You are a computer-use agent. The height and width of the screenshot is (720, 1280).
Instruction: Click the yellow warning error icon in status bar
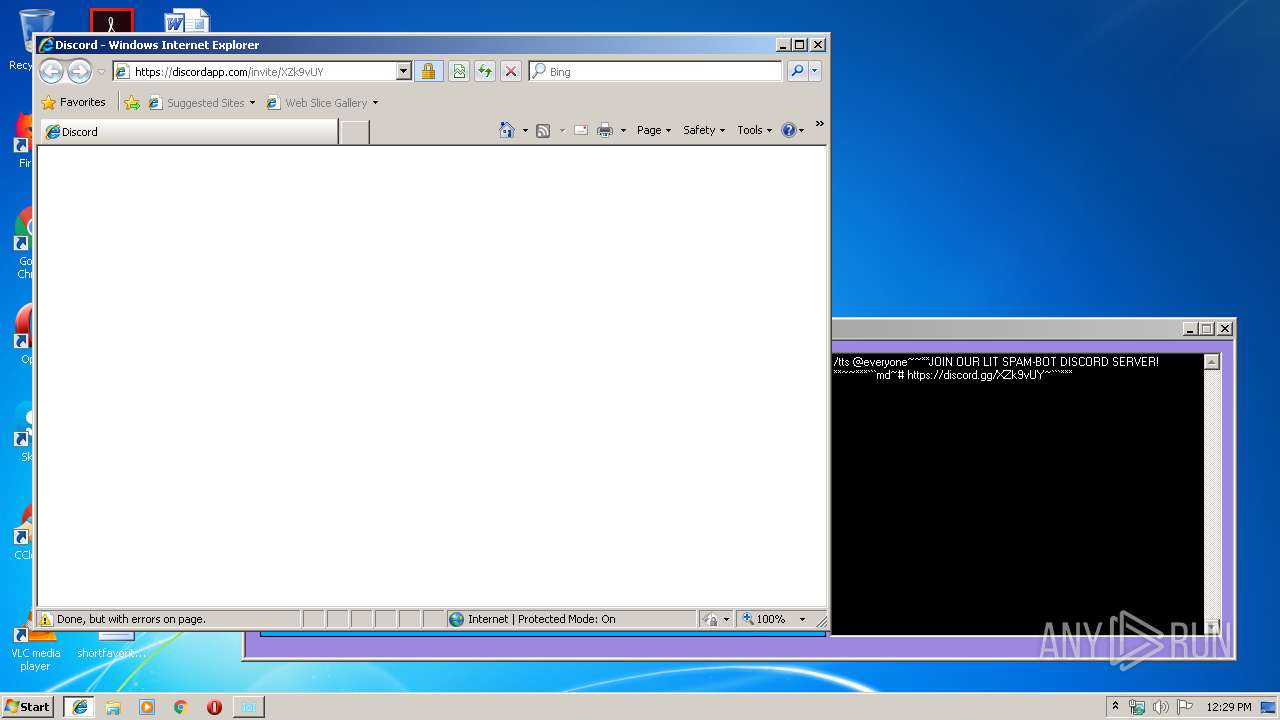[x=46, y=619]
